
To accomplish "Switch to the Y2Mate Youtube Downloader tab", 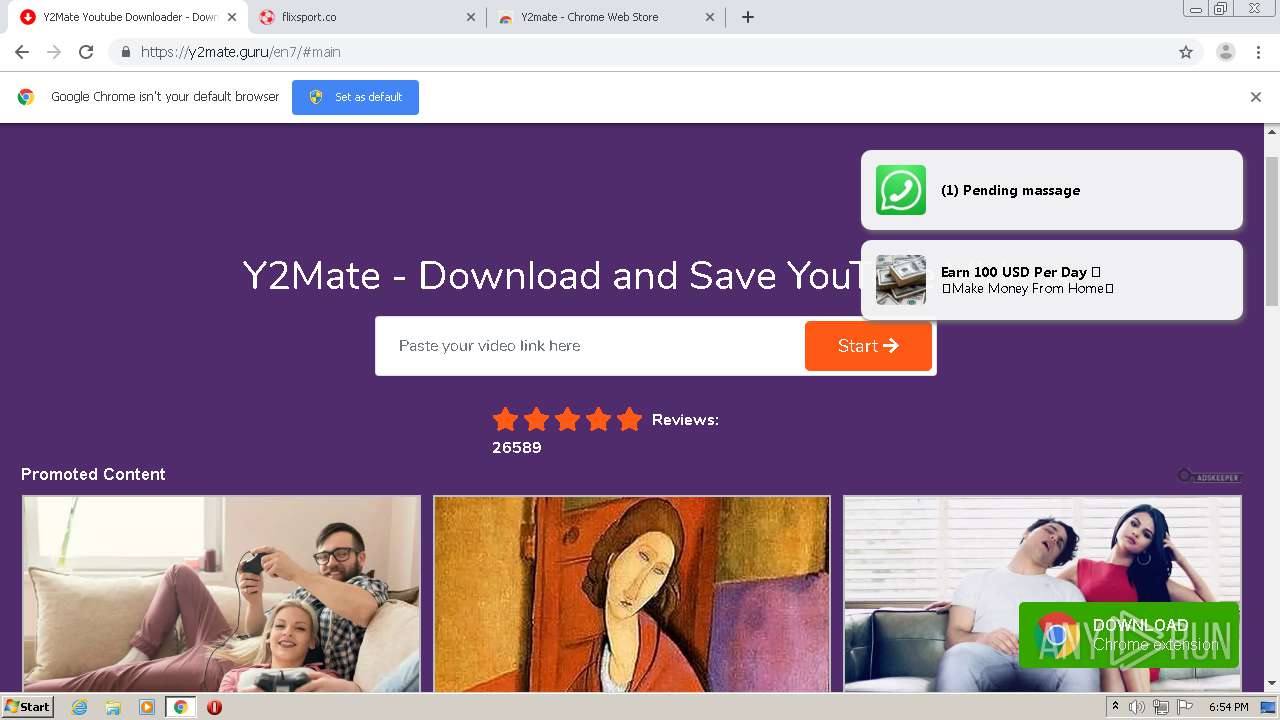I will (x=128, y=17).
